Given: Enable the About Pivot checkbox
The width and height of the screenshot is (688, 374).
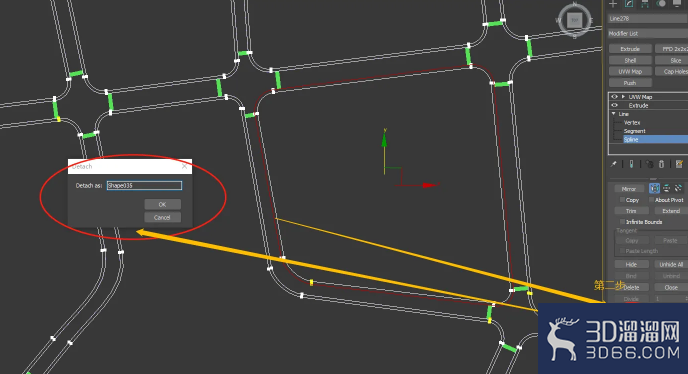Looking at the screenshot, I should pos(652,200).
